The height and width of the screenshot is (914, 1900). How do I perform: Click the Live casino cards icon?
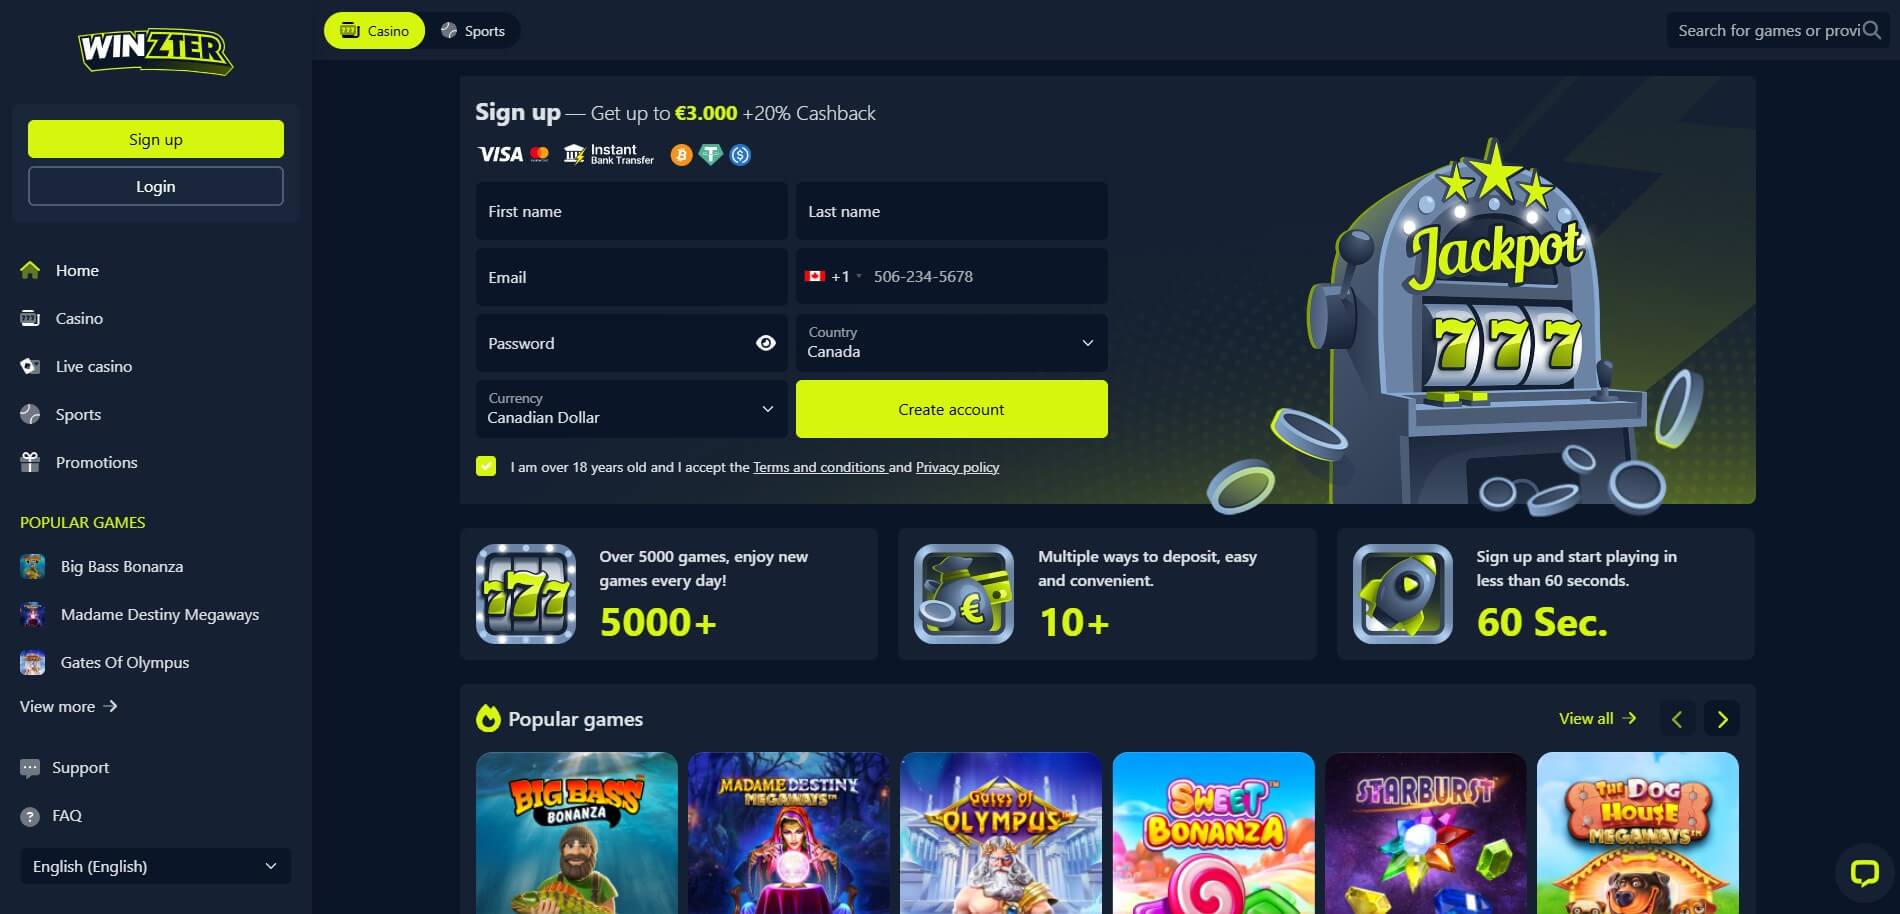tap(30, 366)
